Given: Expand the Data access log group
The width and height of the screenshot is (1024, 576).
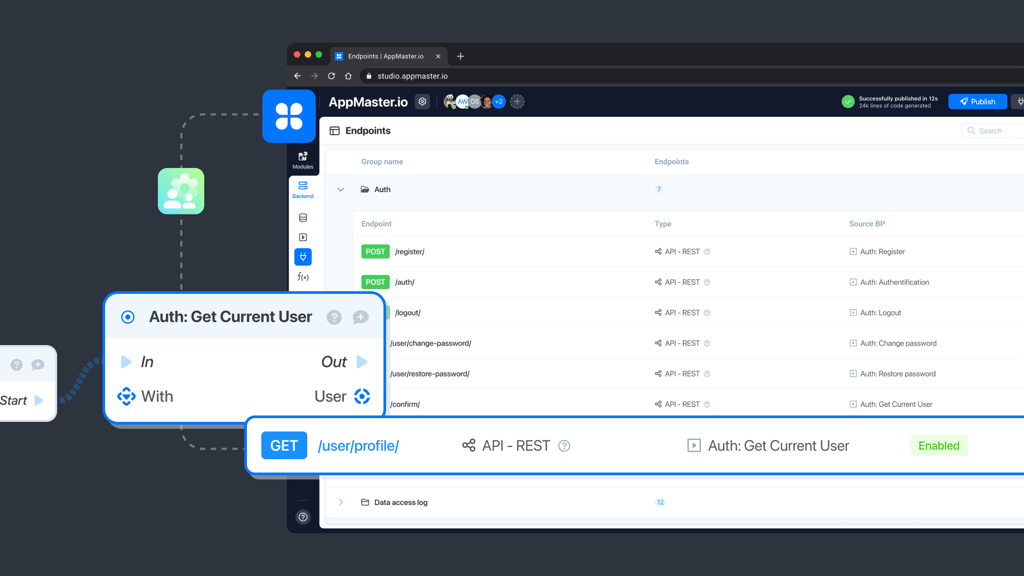Looking at the screenshot, I should (341, 502).
